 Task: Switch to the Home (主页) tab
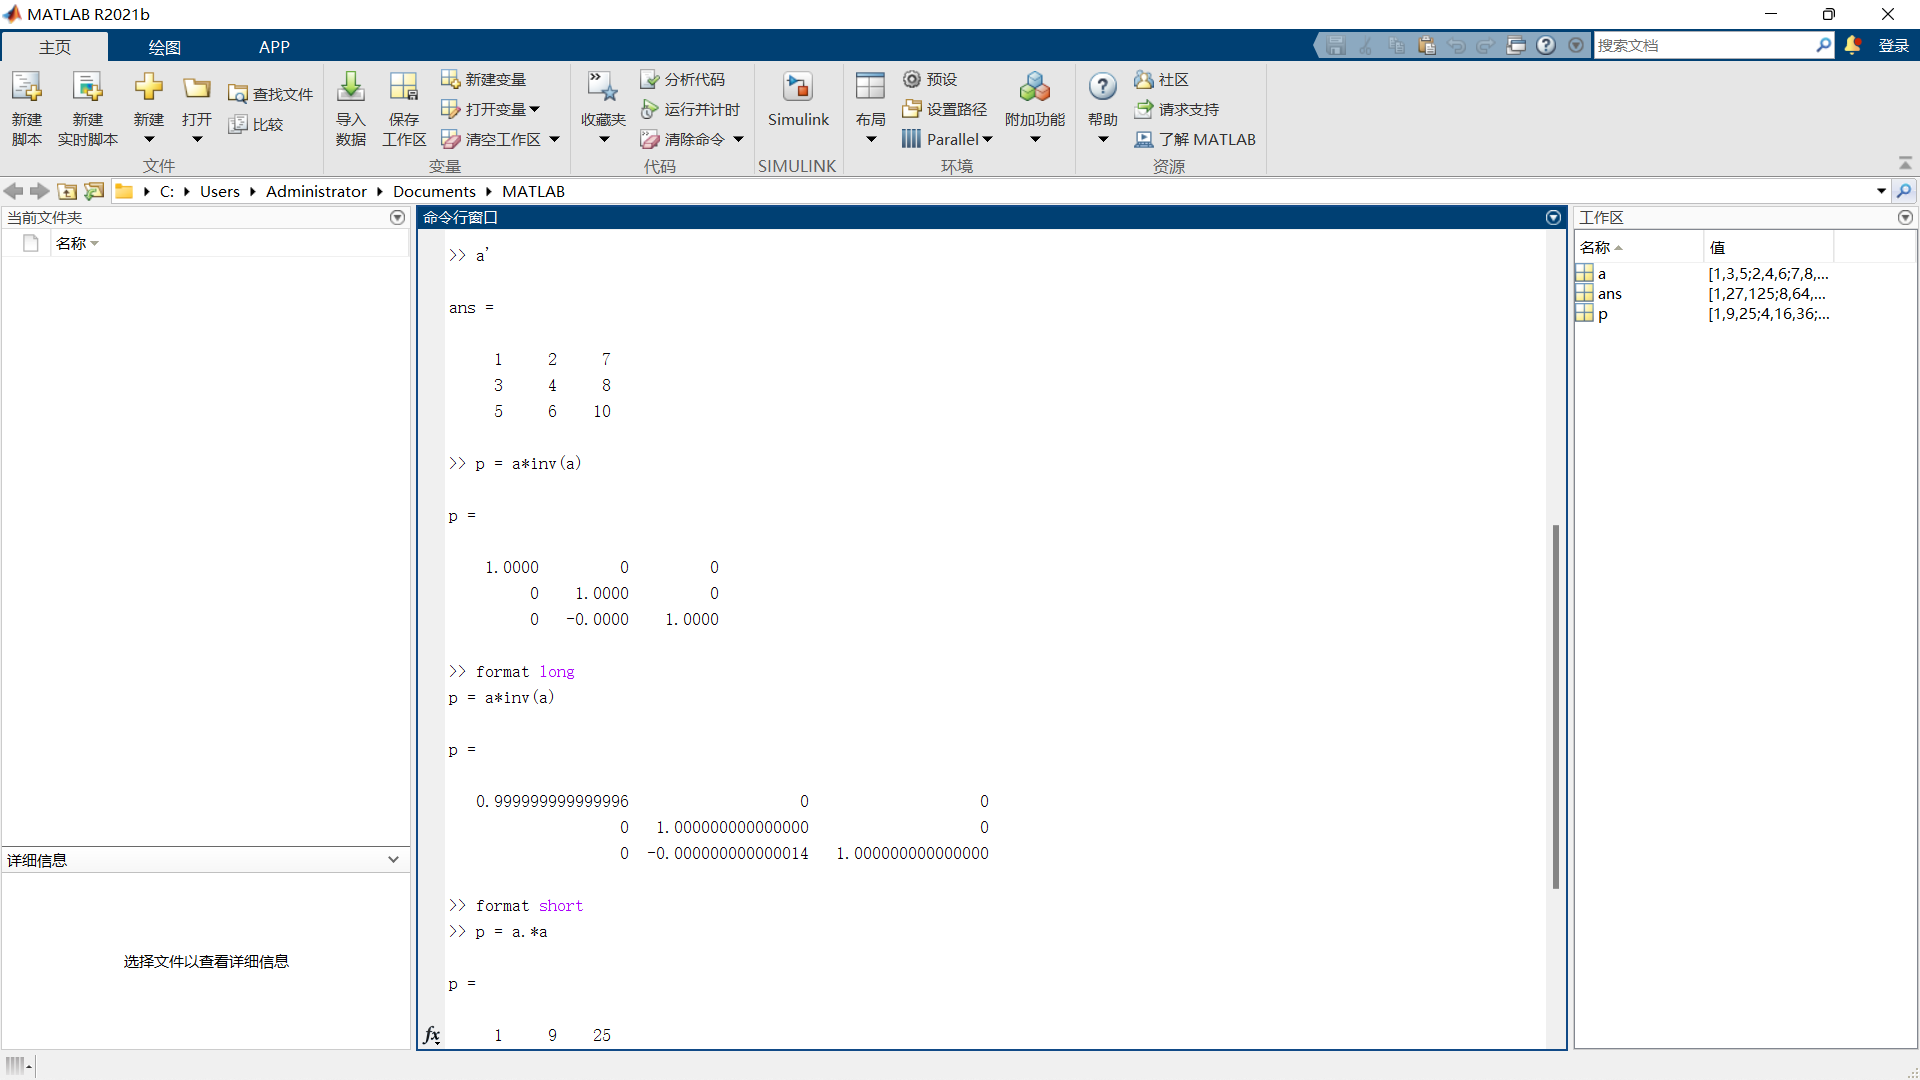[x=55, y=47]
